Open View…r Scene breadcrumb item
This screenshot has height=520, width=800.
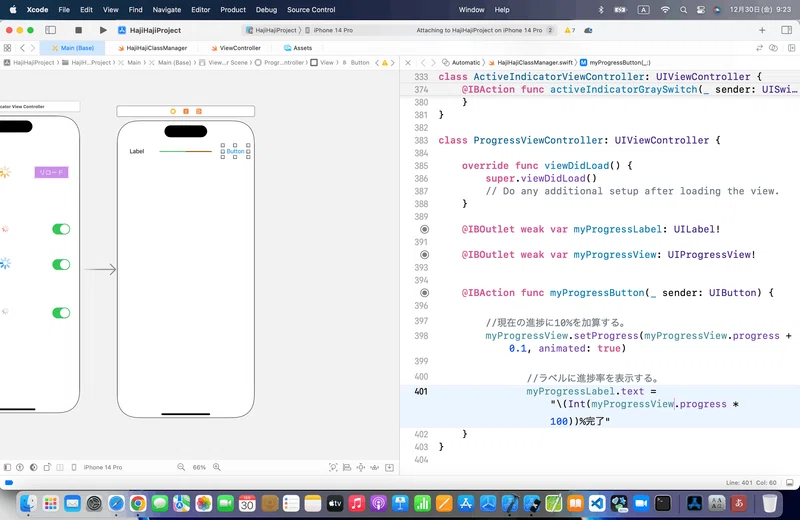click(x=223, y=63)
